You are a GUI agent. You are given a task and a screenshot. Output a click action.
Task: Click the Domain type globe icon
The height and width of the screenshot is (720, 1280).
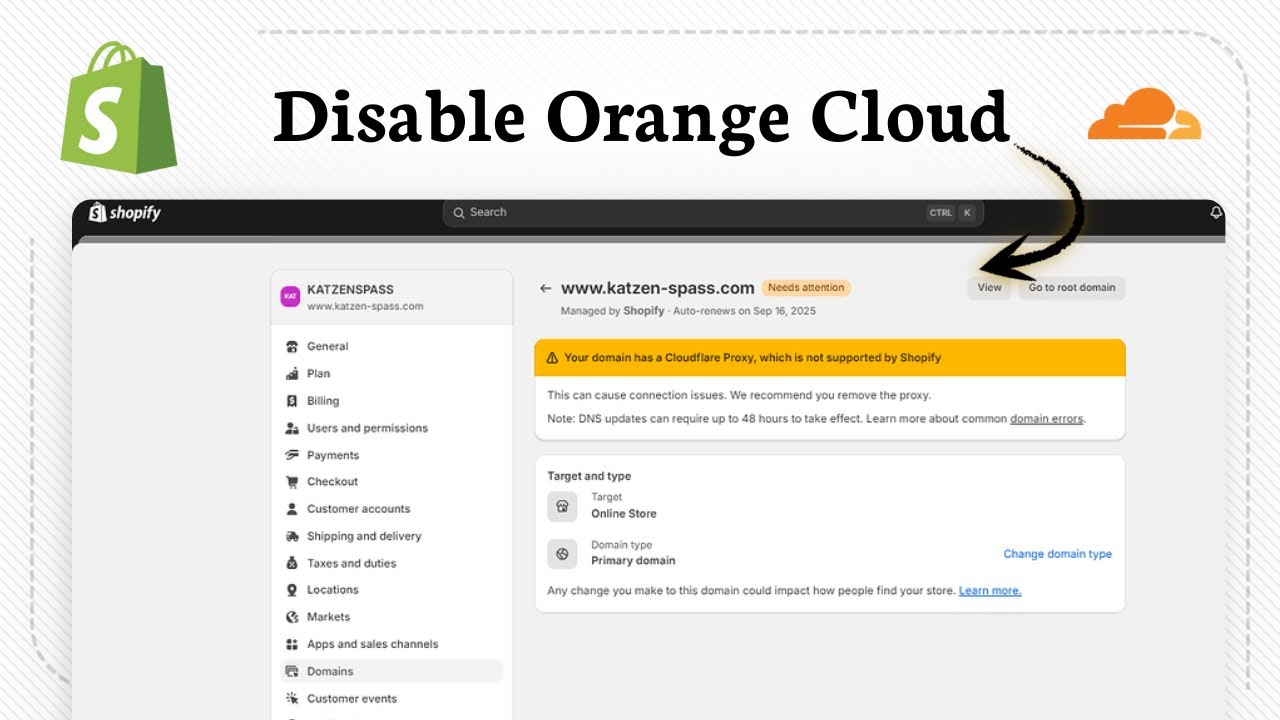click(x=562, y=553)
